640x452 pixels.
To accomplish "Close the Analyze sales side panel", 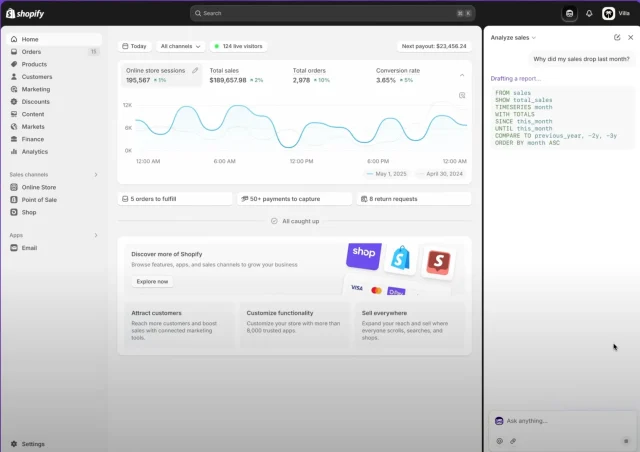I will [631, 38].
